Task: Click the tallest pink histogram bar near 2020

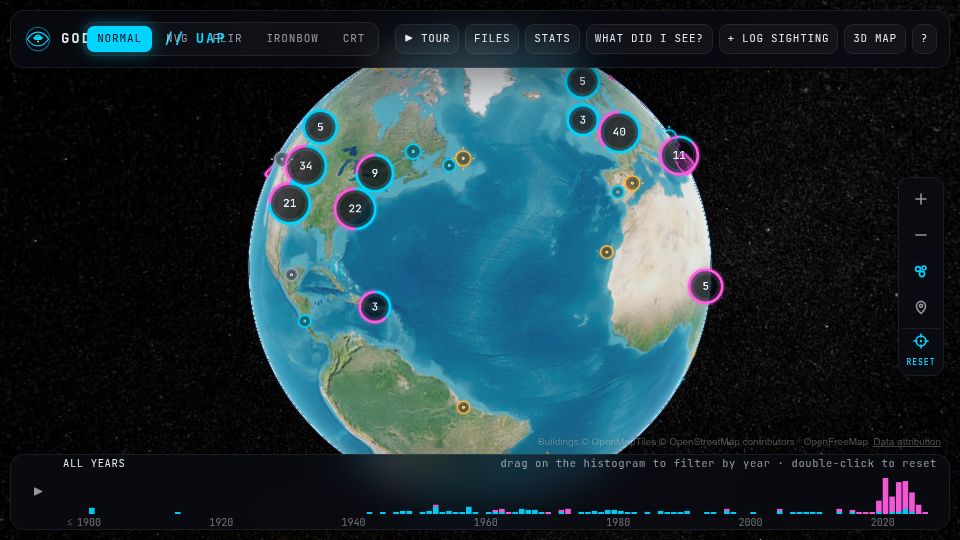Action: (885, 496)
